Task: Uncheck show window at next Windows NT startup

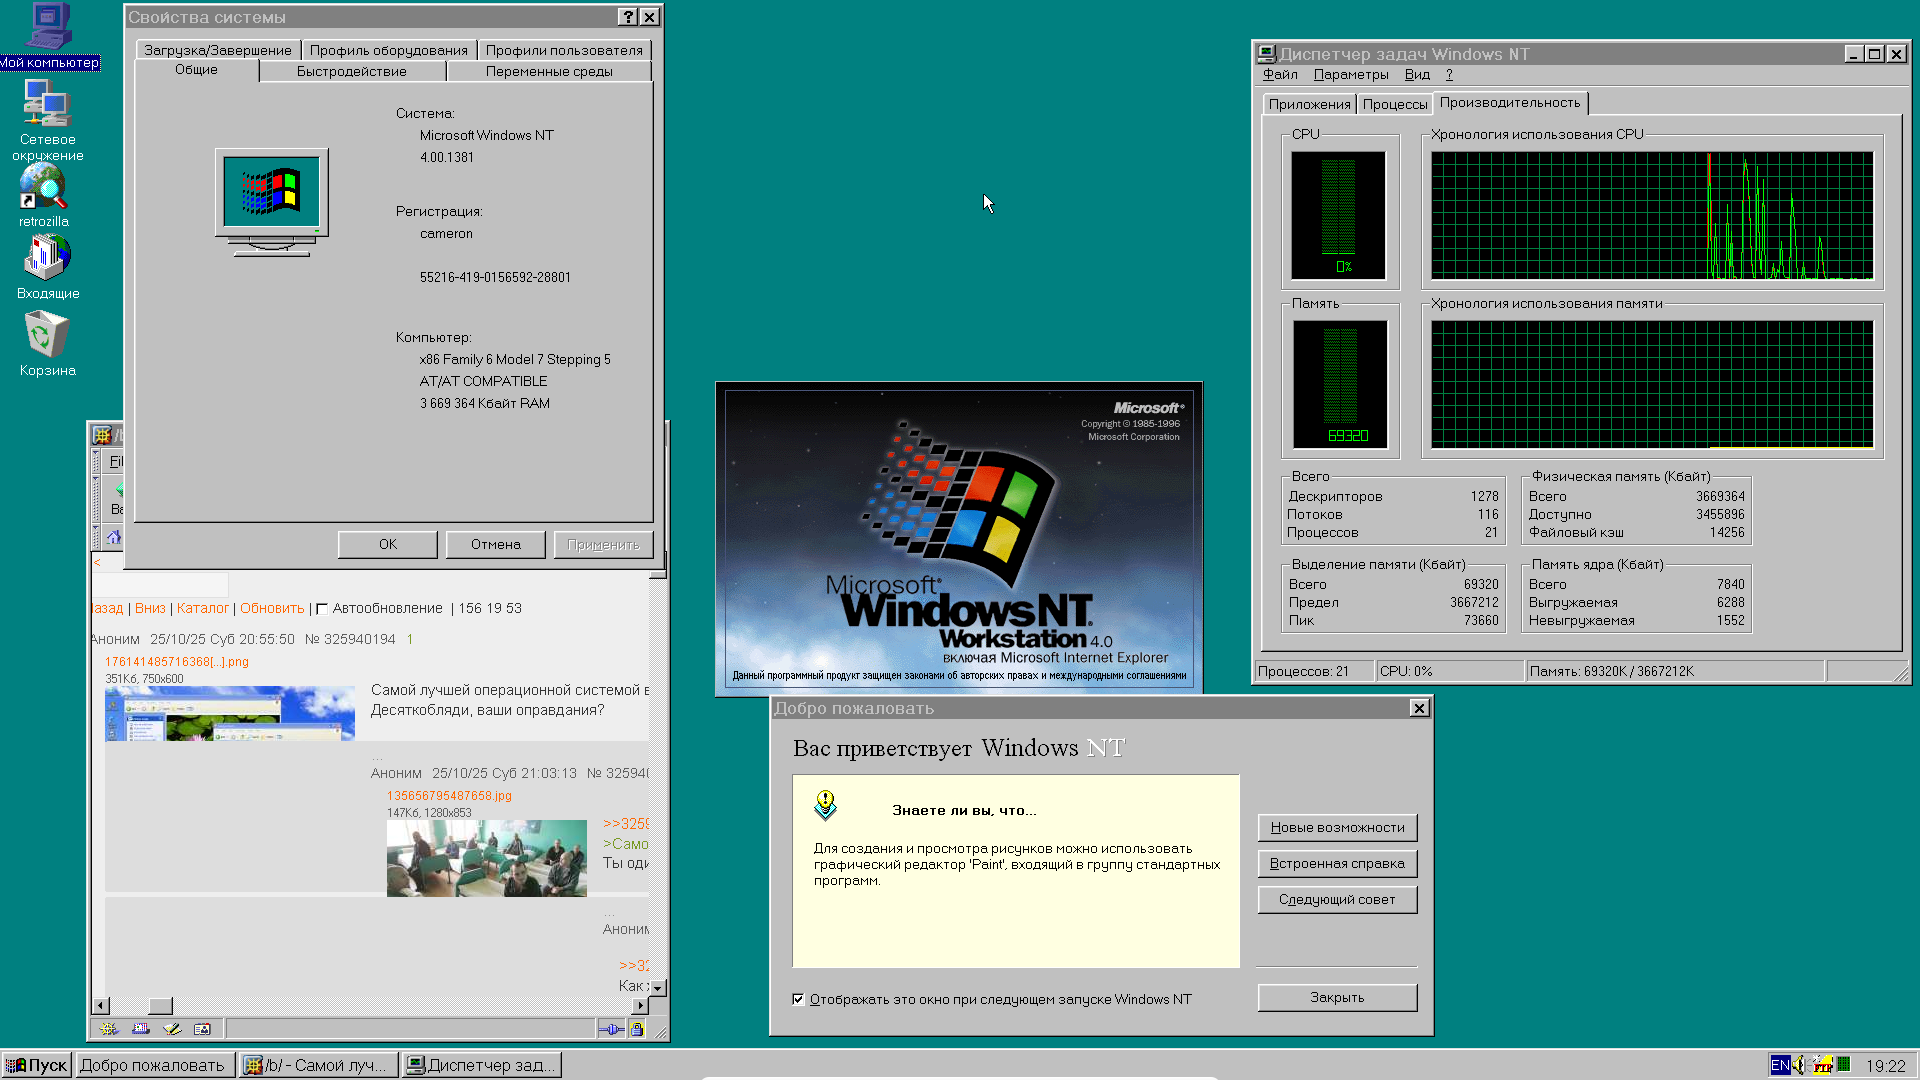Action: 798,999
